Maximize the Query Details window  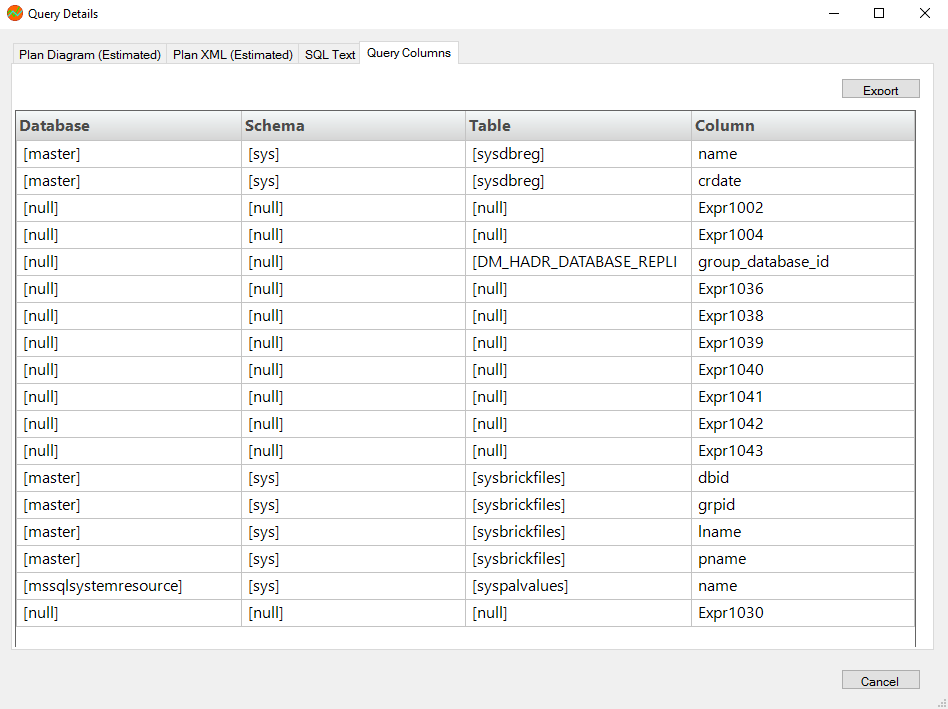(x=879, y=13)
